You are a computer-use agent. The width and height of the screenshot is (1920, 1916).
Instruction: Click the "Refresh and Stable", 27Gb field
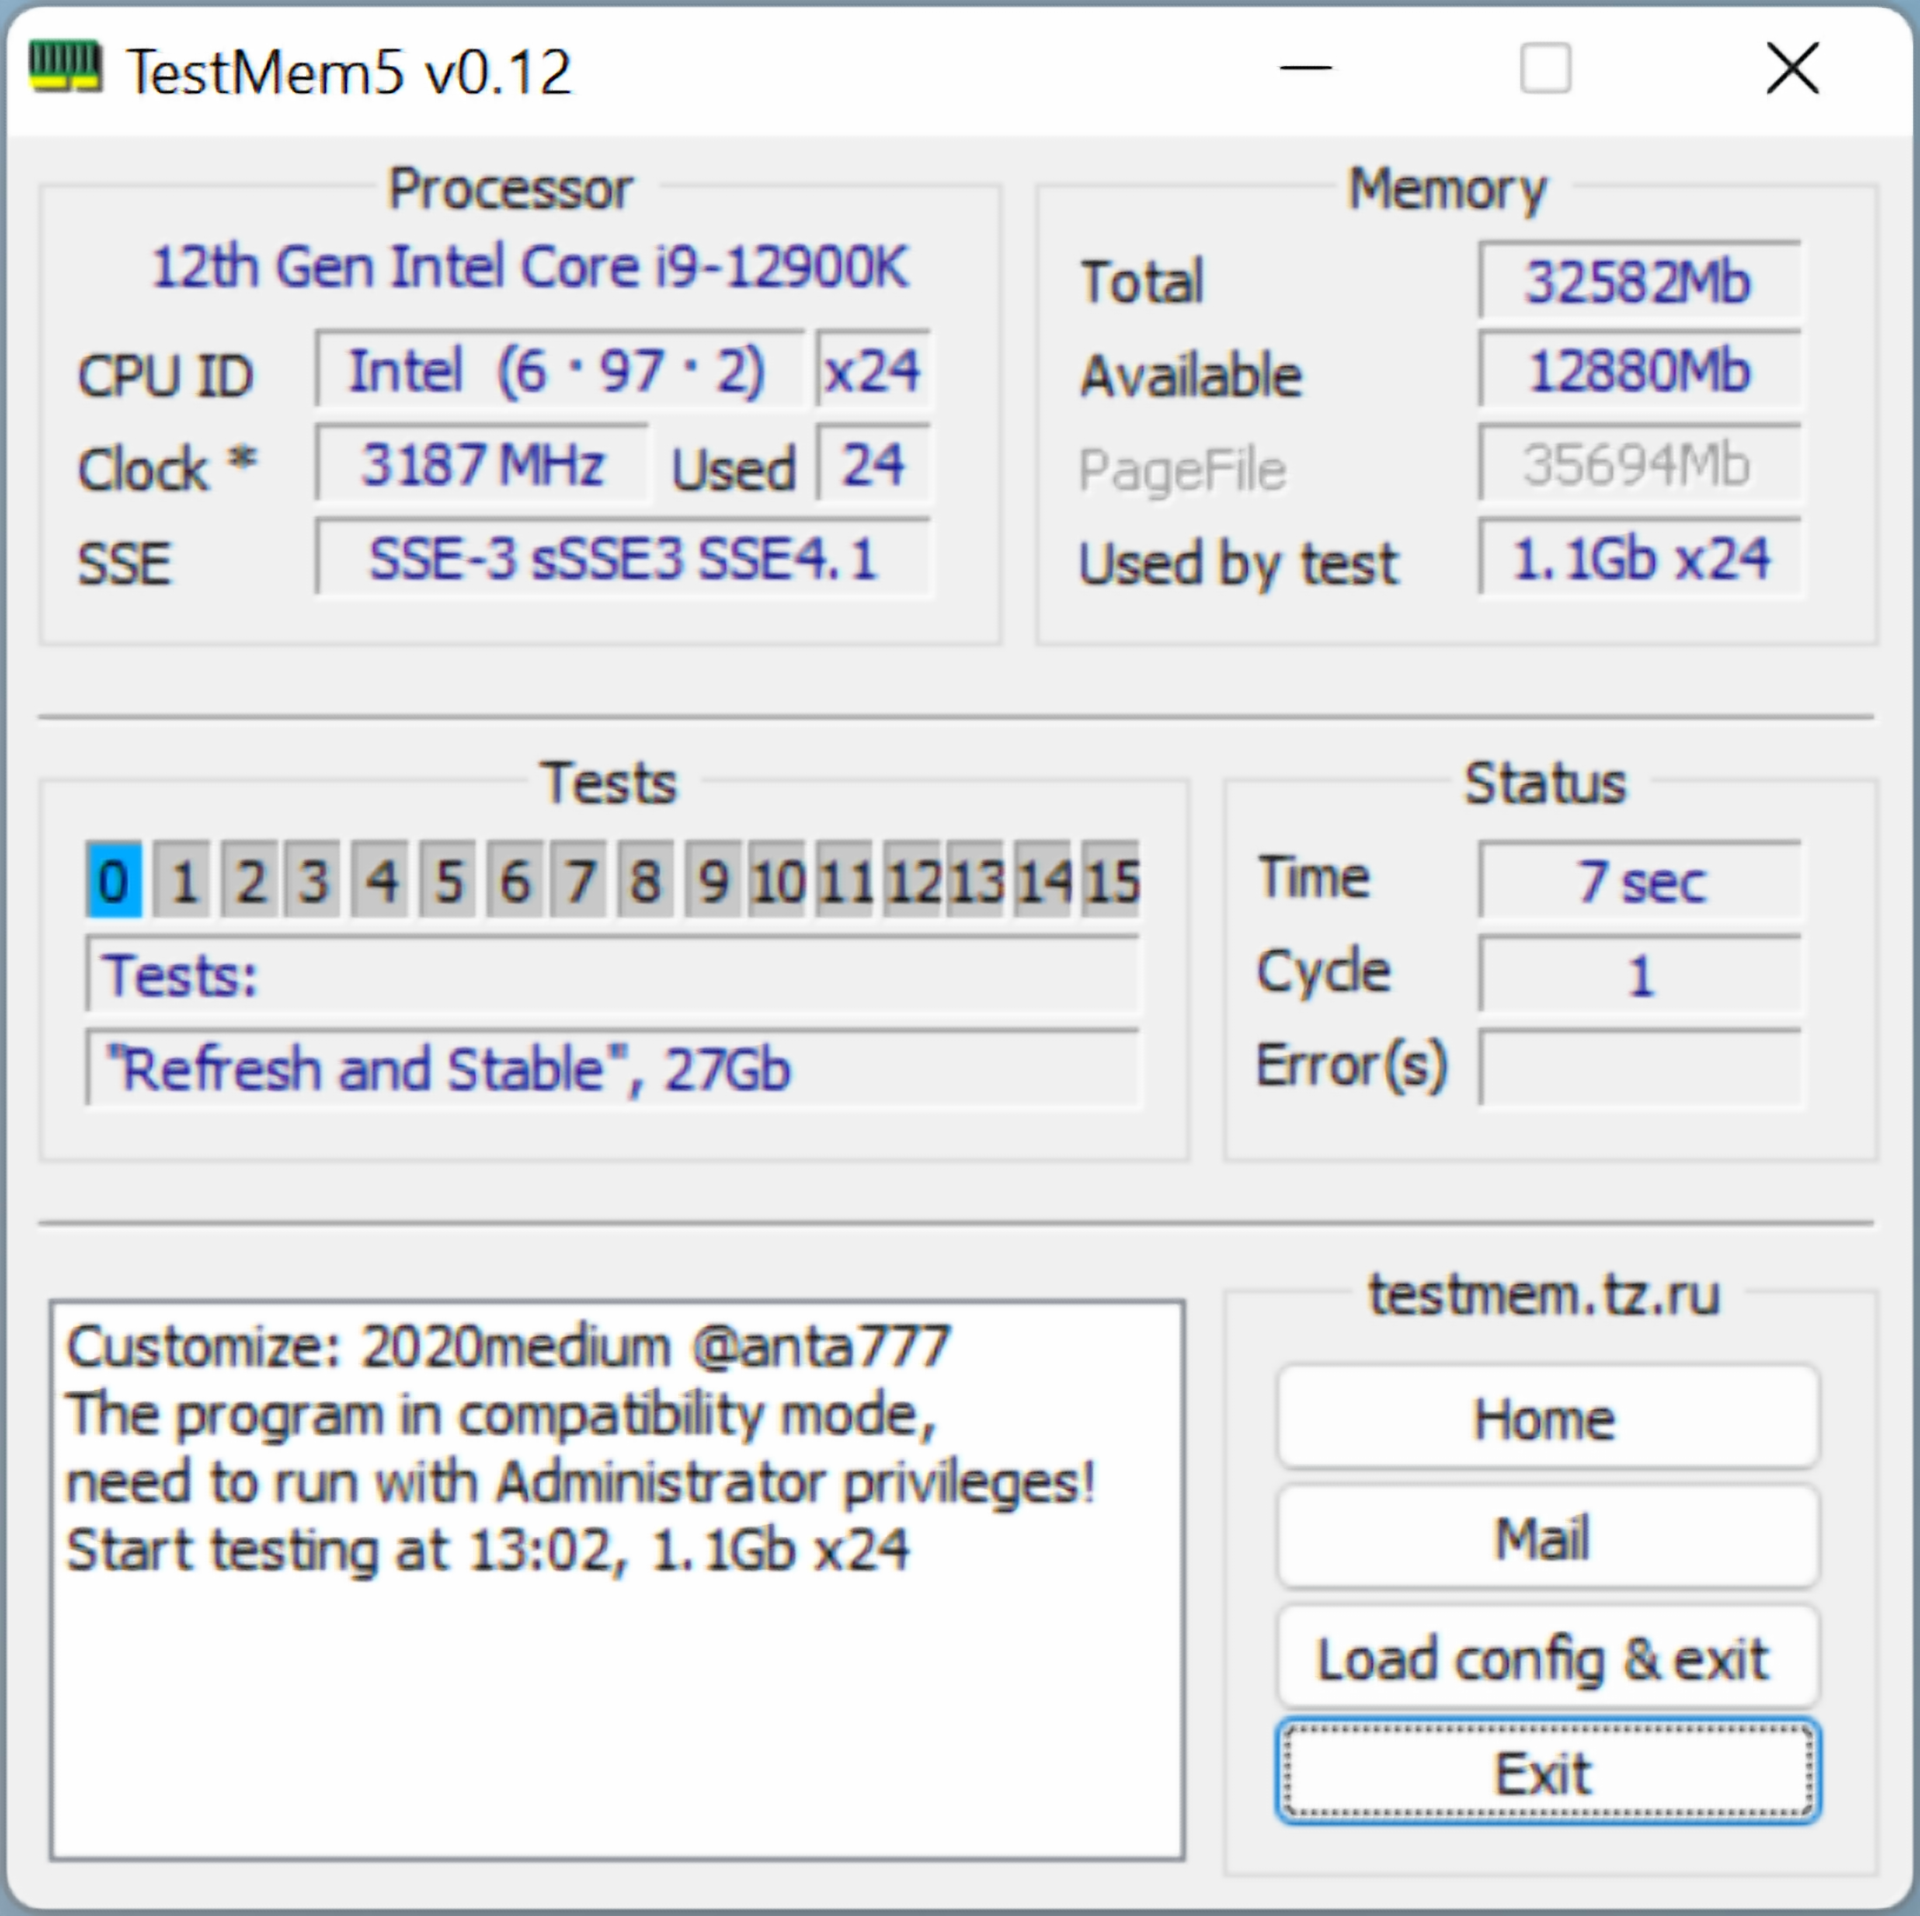612,1068
